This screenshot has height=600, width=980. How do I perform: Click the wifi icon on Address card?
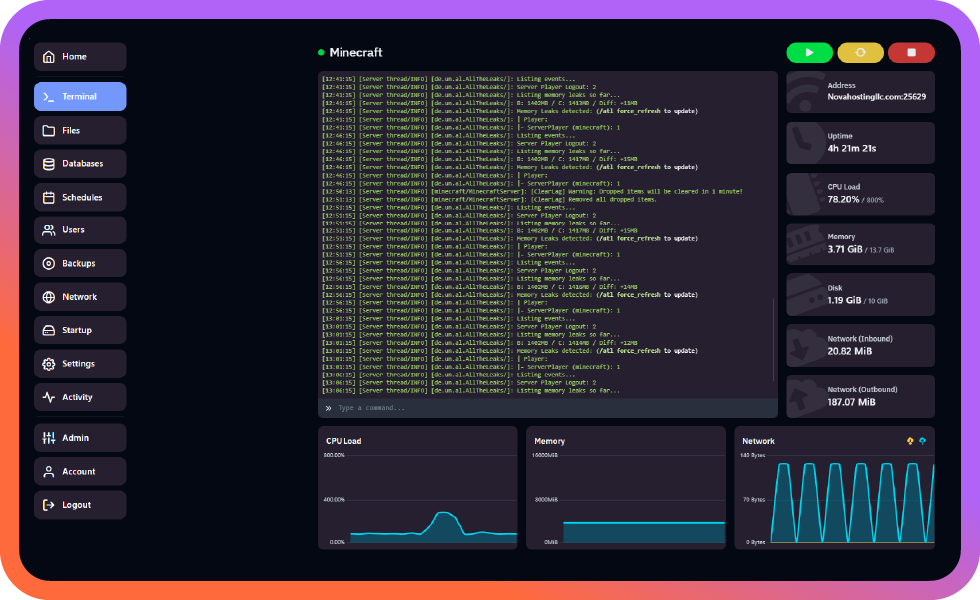point(804,92)
